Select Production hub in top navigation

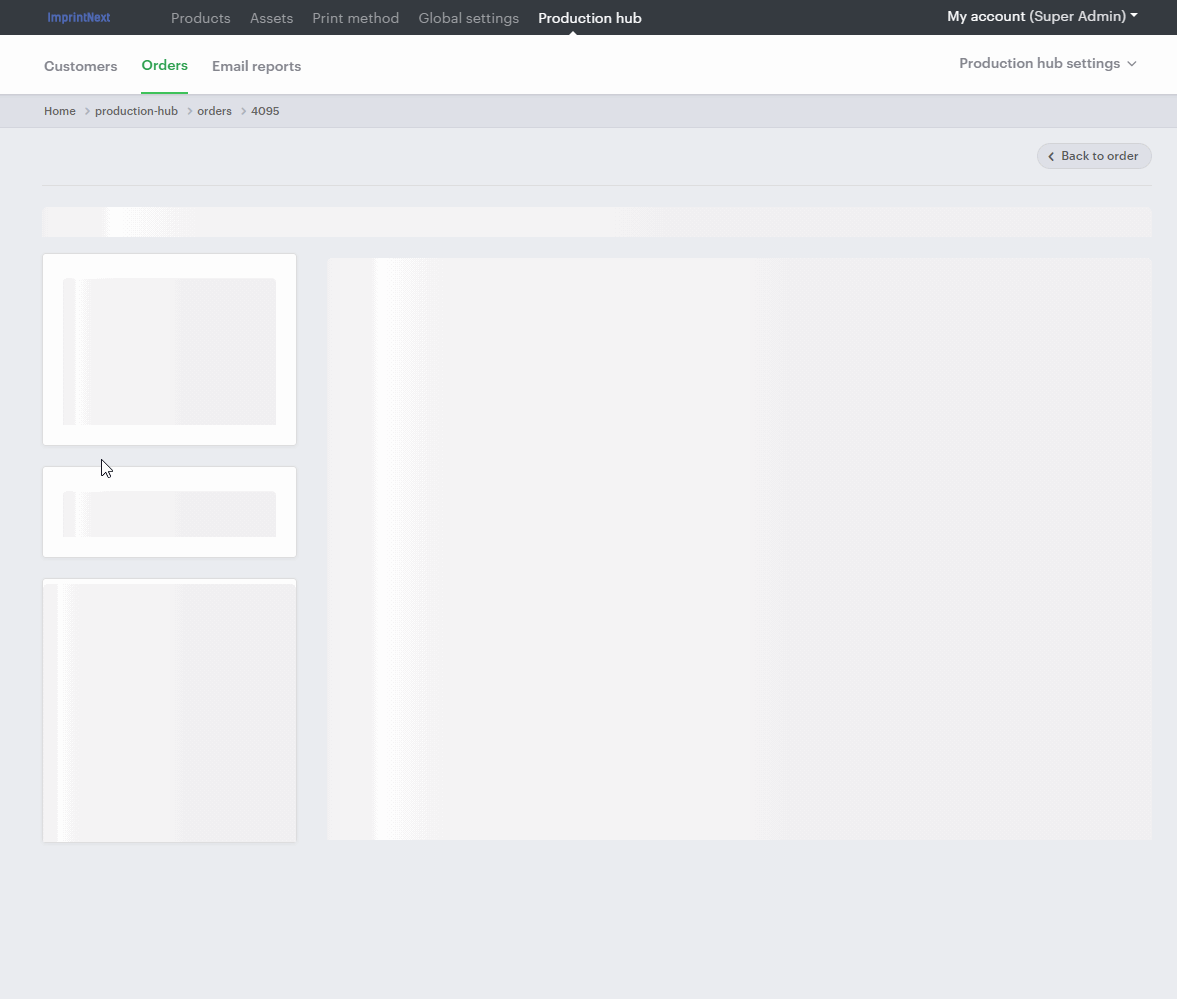point(589,18)
